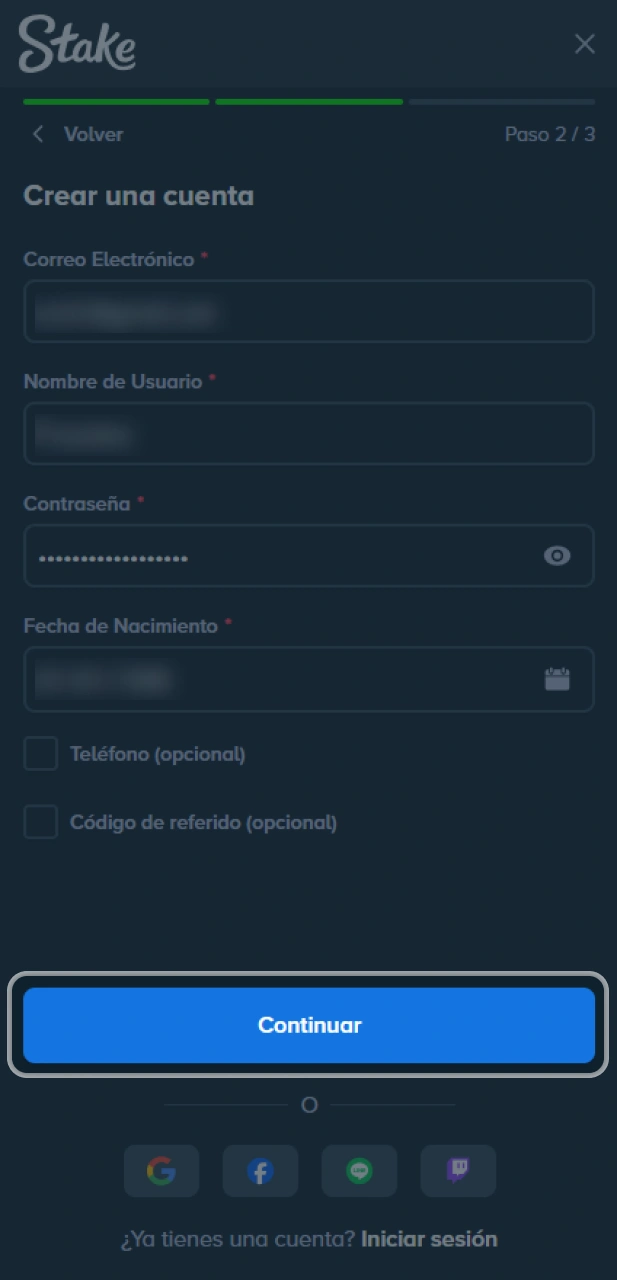Sign up using the Facebook icon
617x1280 pixels.
pos(260,1171)
